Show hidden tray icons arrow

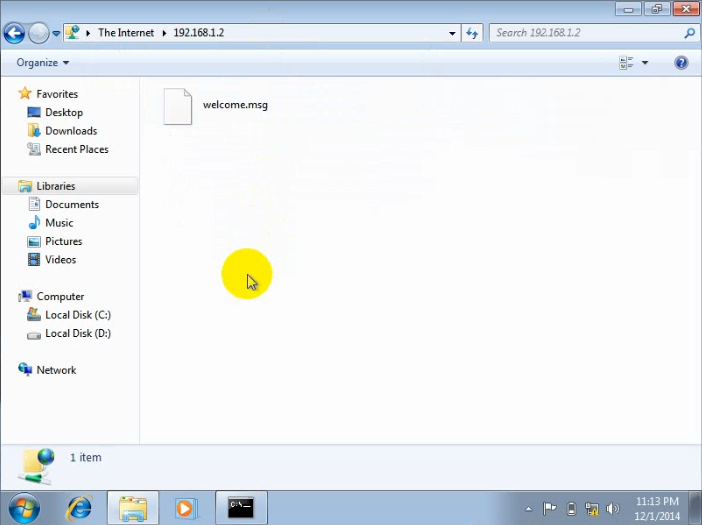[x=529, y=509]
